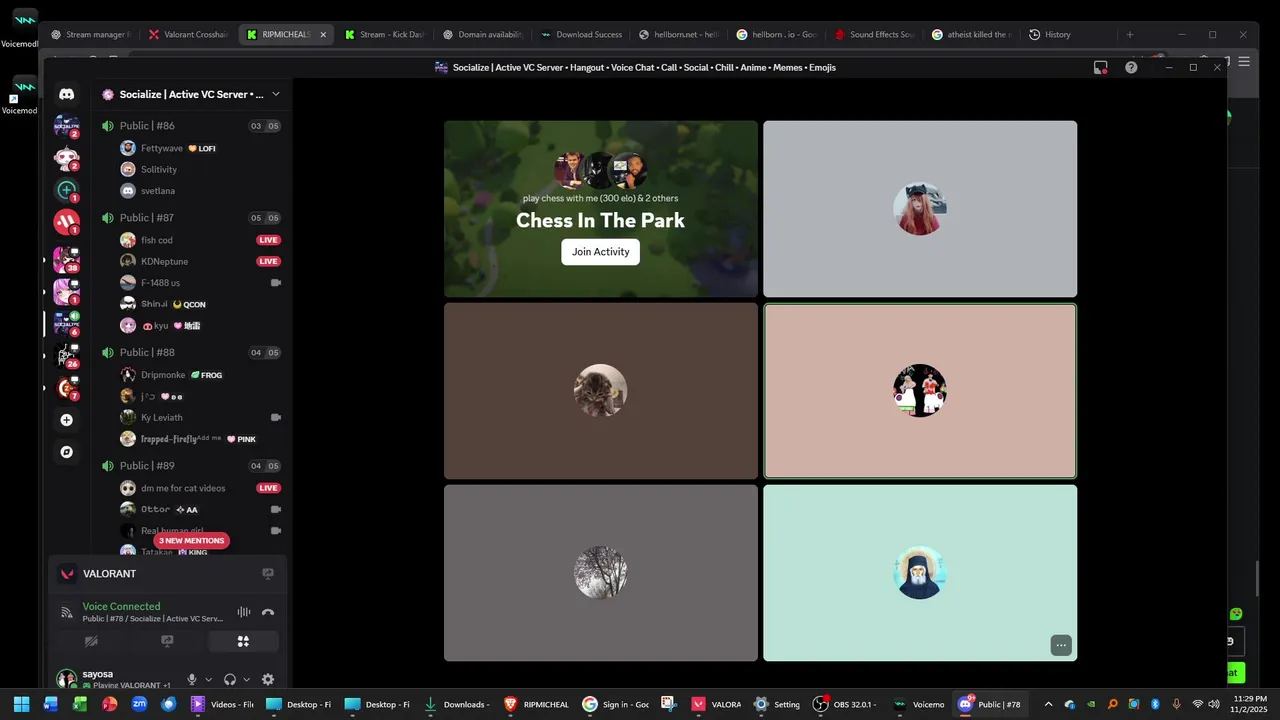Select the mint green participant tile
The image size is (1280, 720).
pos(920,573)
